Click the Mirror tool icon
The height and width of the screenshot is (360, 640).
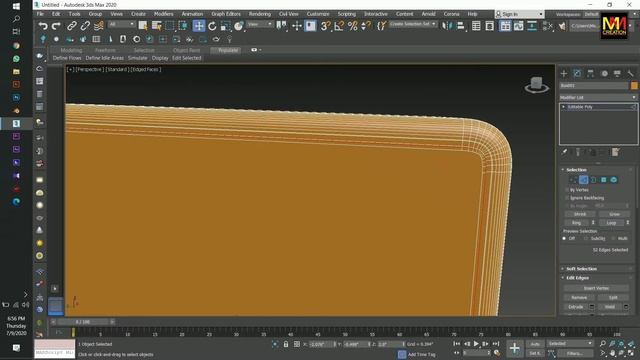(x=447, y=26)
